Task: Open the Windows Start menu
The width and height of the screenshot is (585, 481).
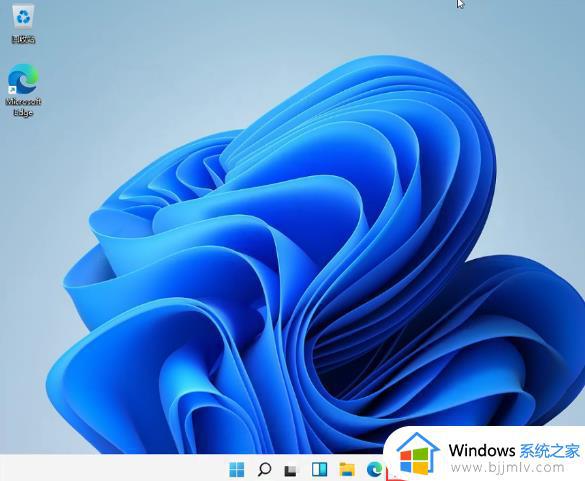Action: point(237,469)
